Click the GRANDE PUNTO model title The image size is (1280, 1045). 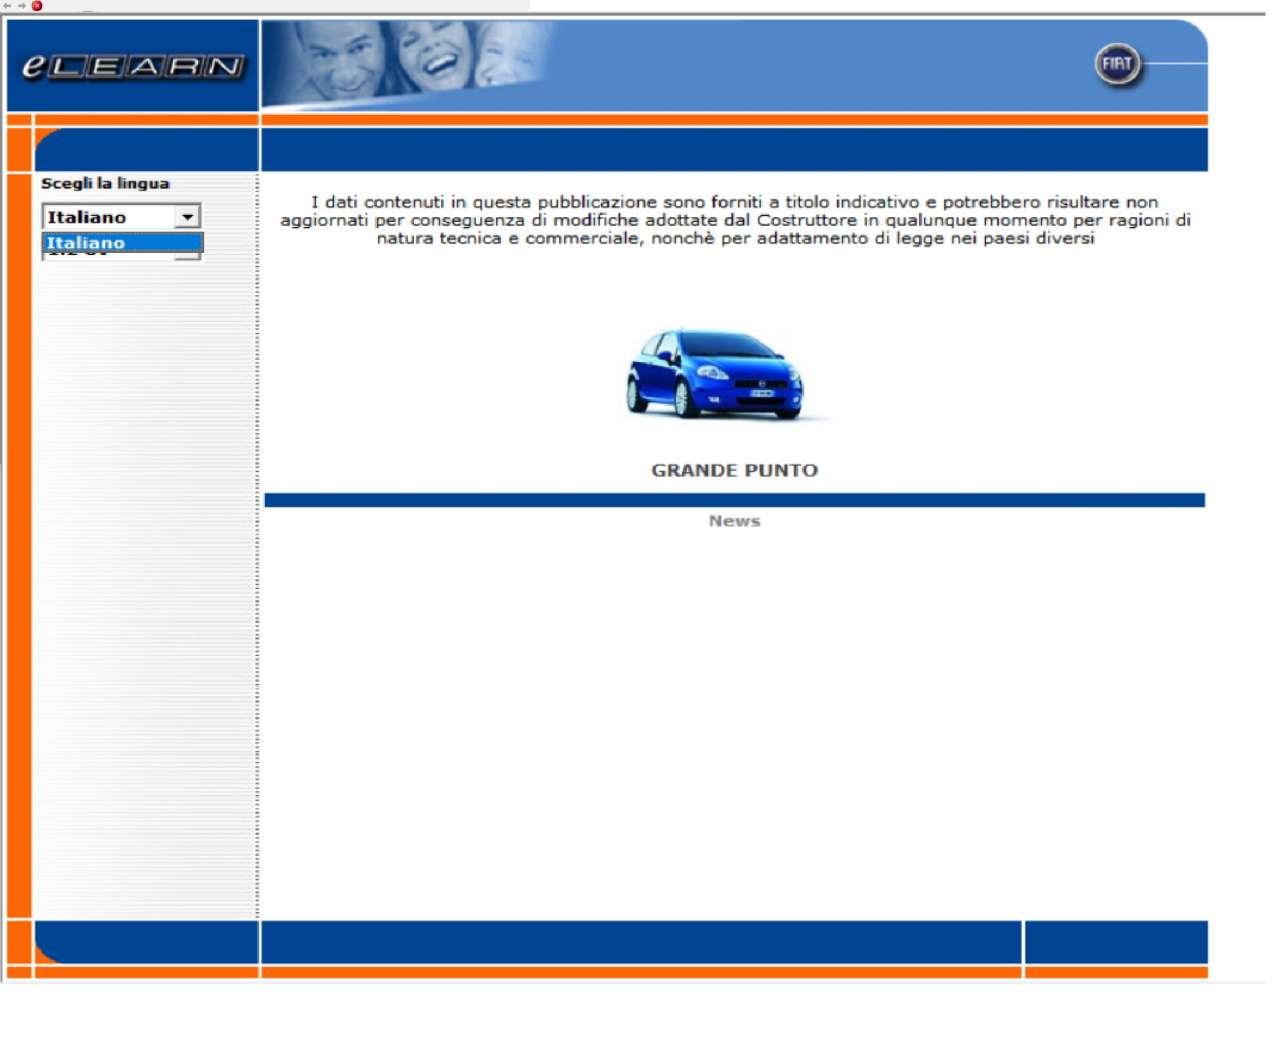(734, 470)
